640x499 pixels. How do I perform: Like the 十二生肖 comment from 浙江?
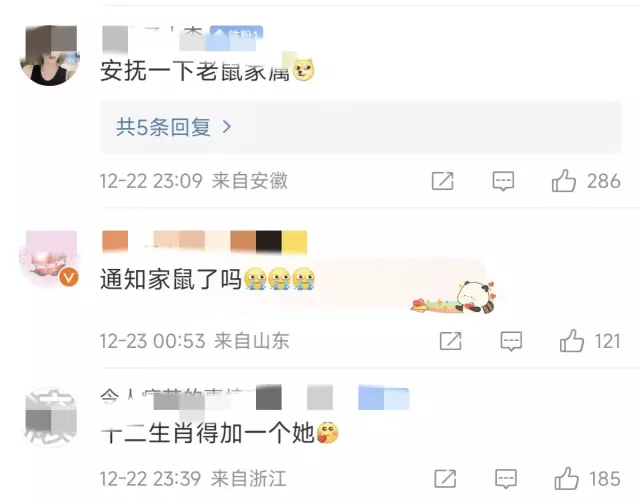pos(567,478)
